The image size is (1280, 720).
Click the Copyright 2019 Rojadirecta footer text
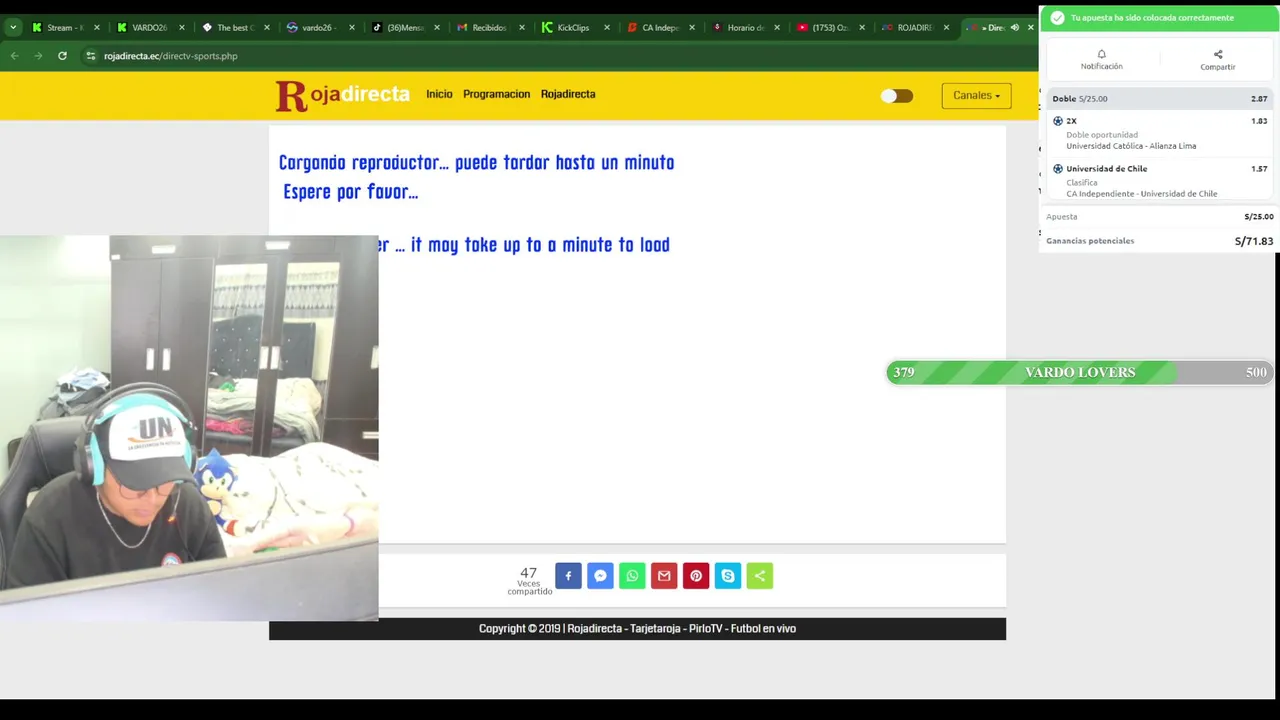click(x=637, y=629)
